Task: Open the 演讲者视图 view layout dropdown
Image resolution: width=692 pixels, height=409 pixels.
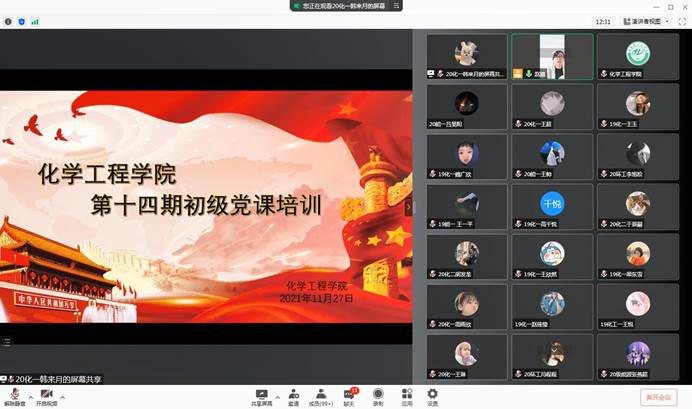Action: pyautogui.click(x=668, y=20)
